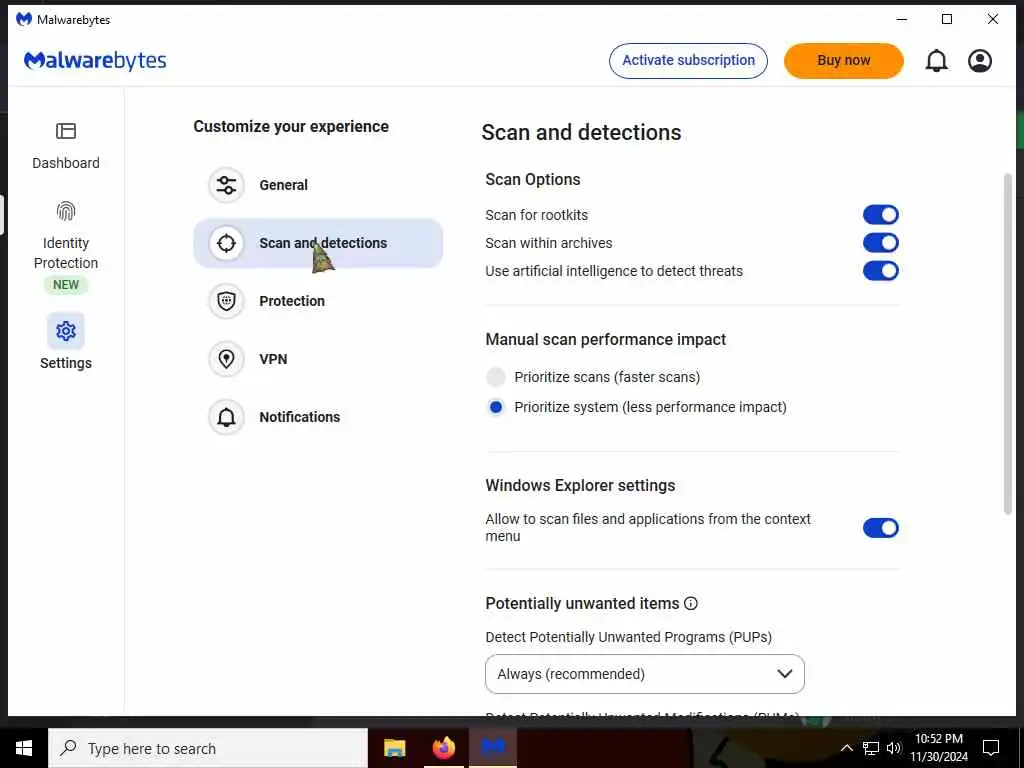
Task: Open the General settings tab
Action: point(318,185)
